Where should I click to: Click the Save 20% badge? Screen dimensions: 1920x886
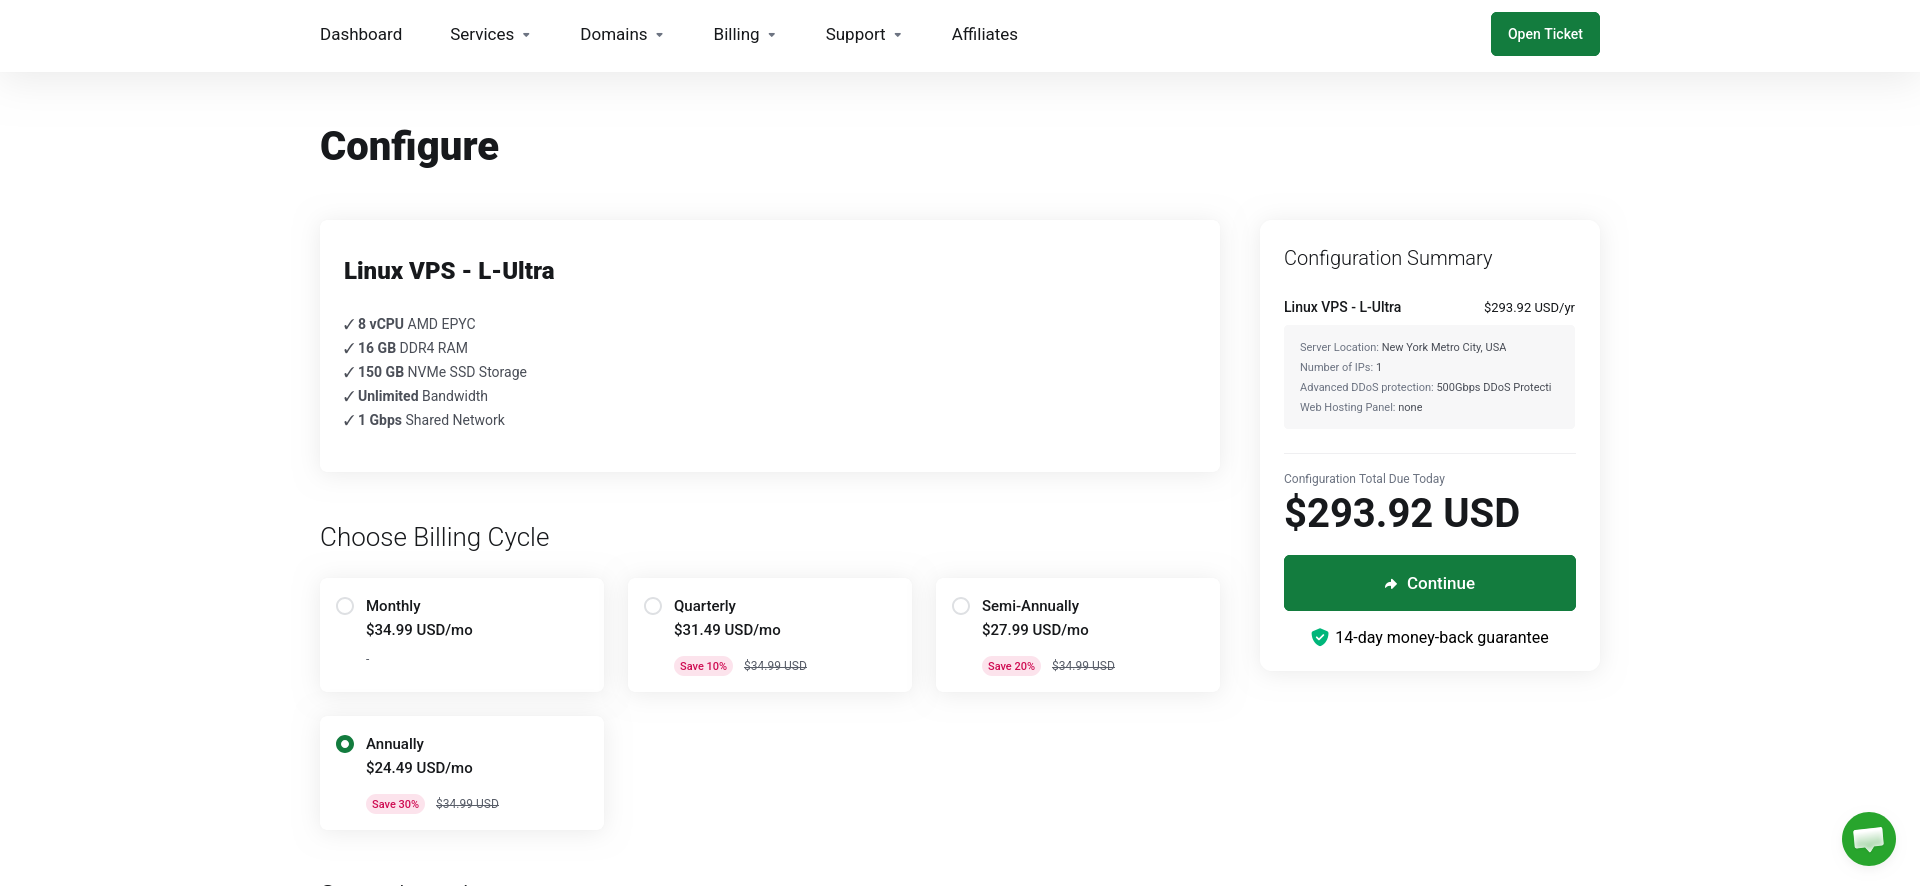click(x=1011, y=666)
